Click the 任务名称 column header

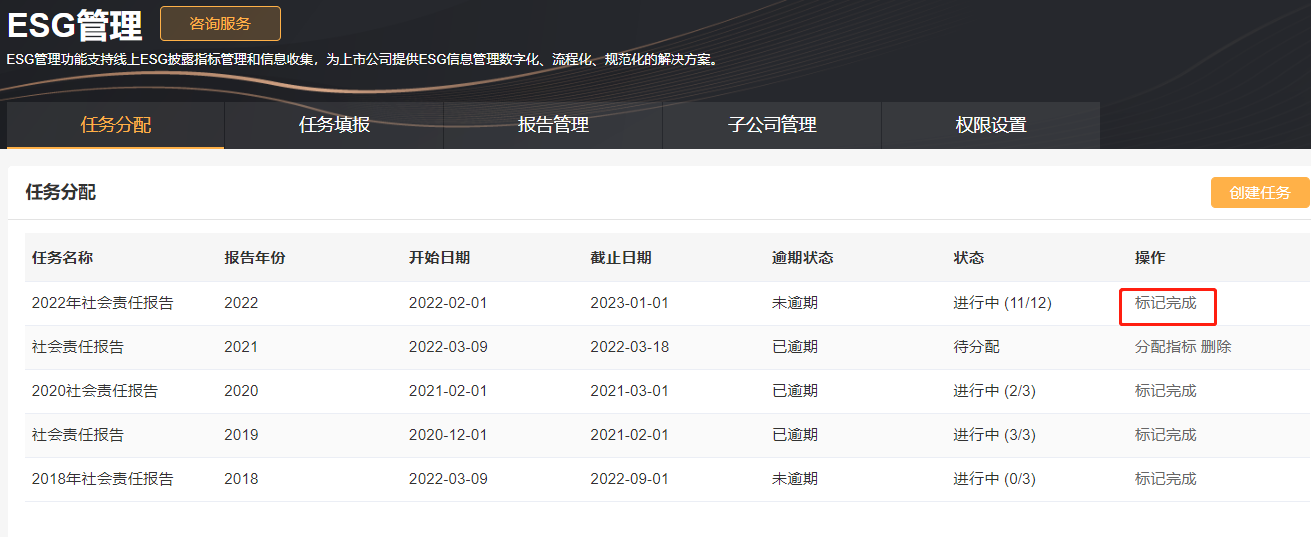click(62, 258)
